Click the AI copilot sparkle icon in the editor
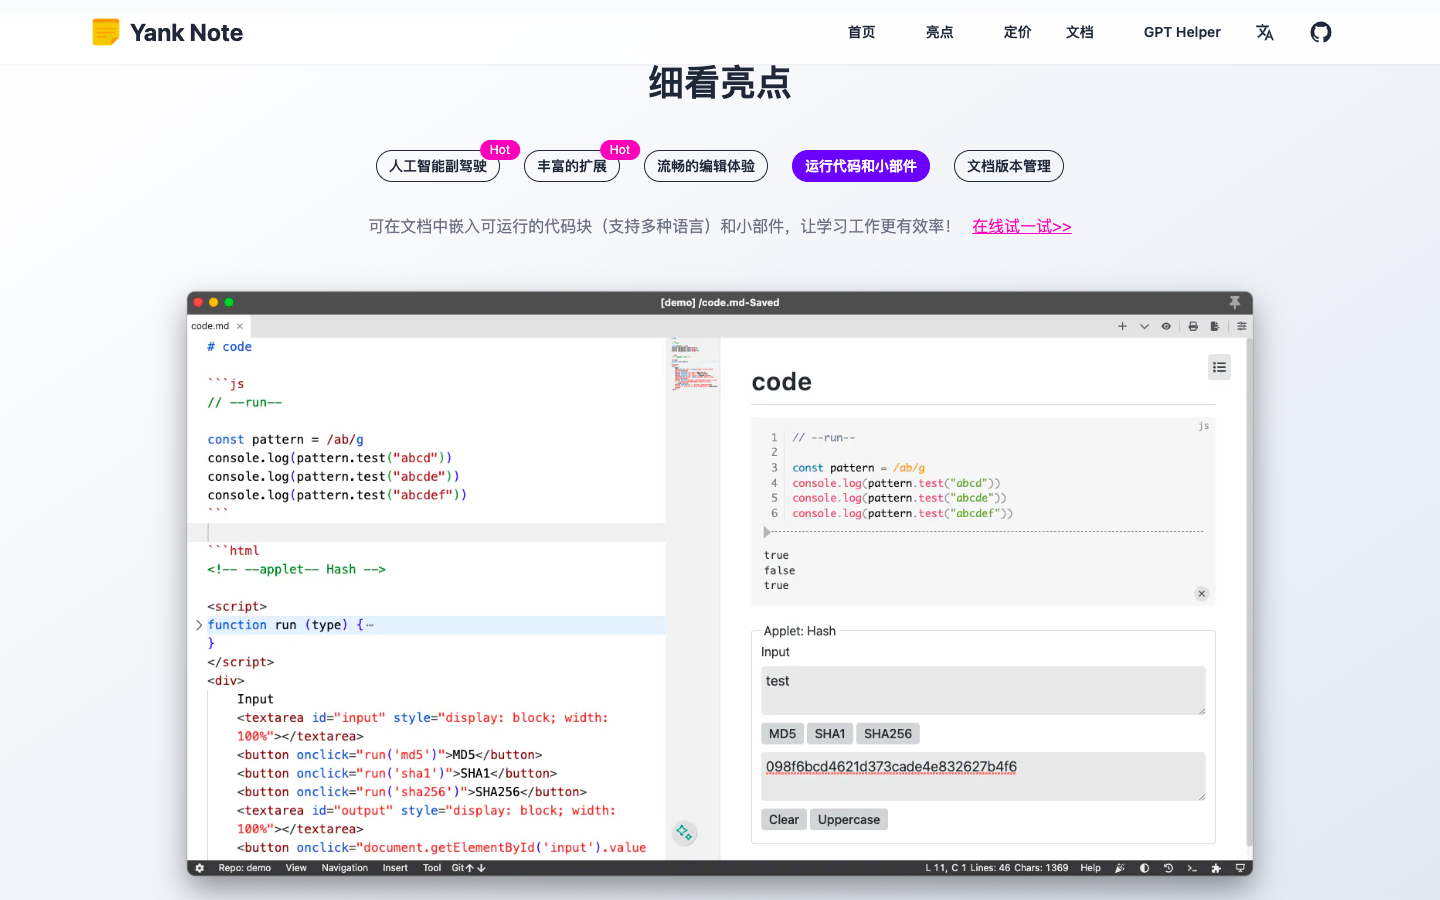This screenshot has height=900, width=1440. pyautogui.click(x=684, y=832)
